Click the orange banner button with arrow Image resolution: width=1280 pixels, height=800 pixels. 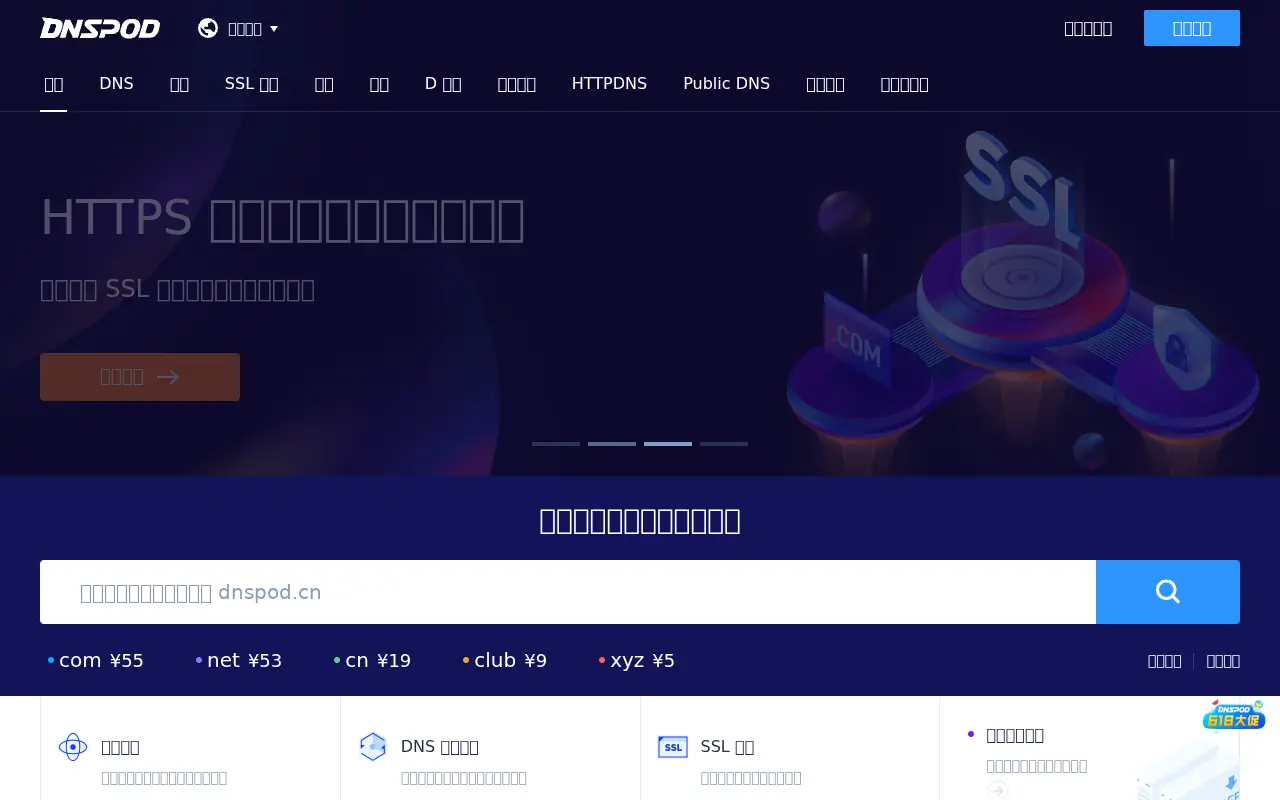(x=140, y=377)
